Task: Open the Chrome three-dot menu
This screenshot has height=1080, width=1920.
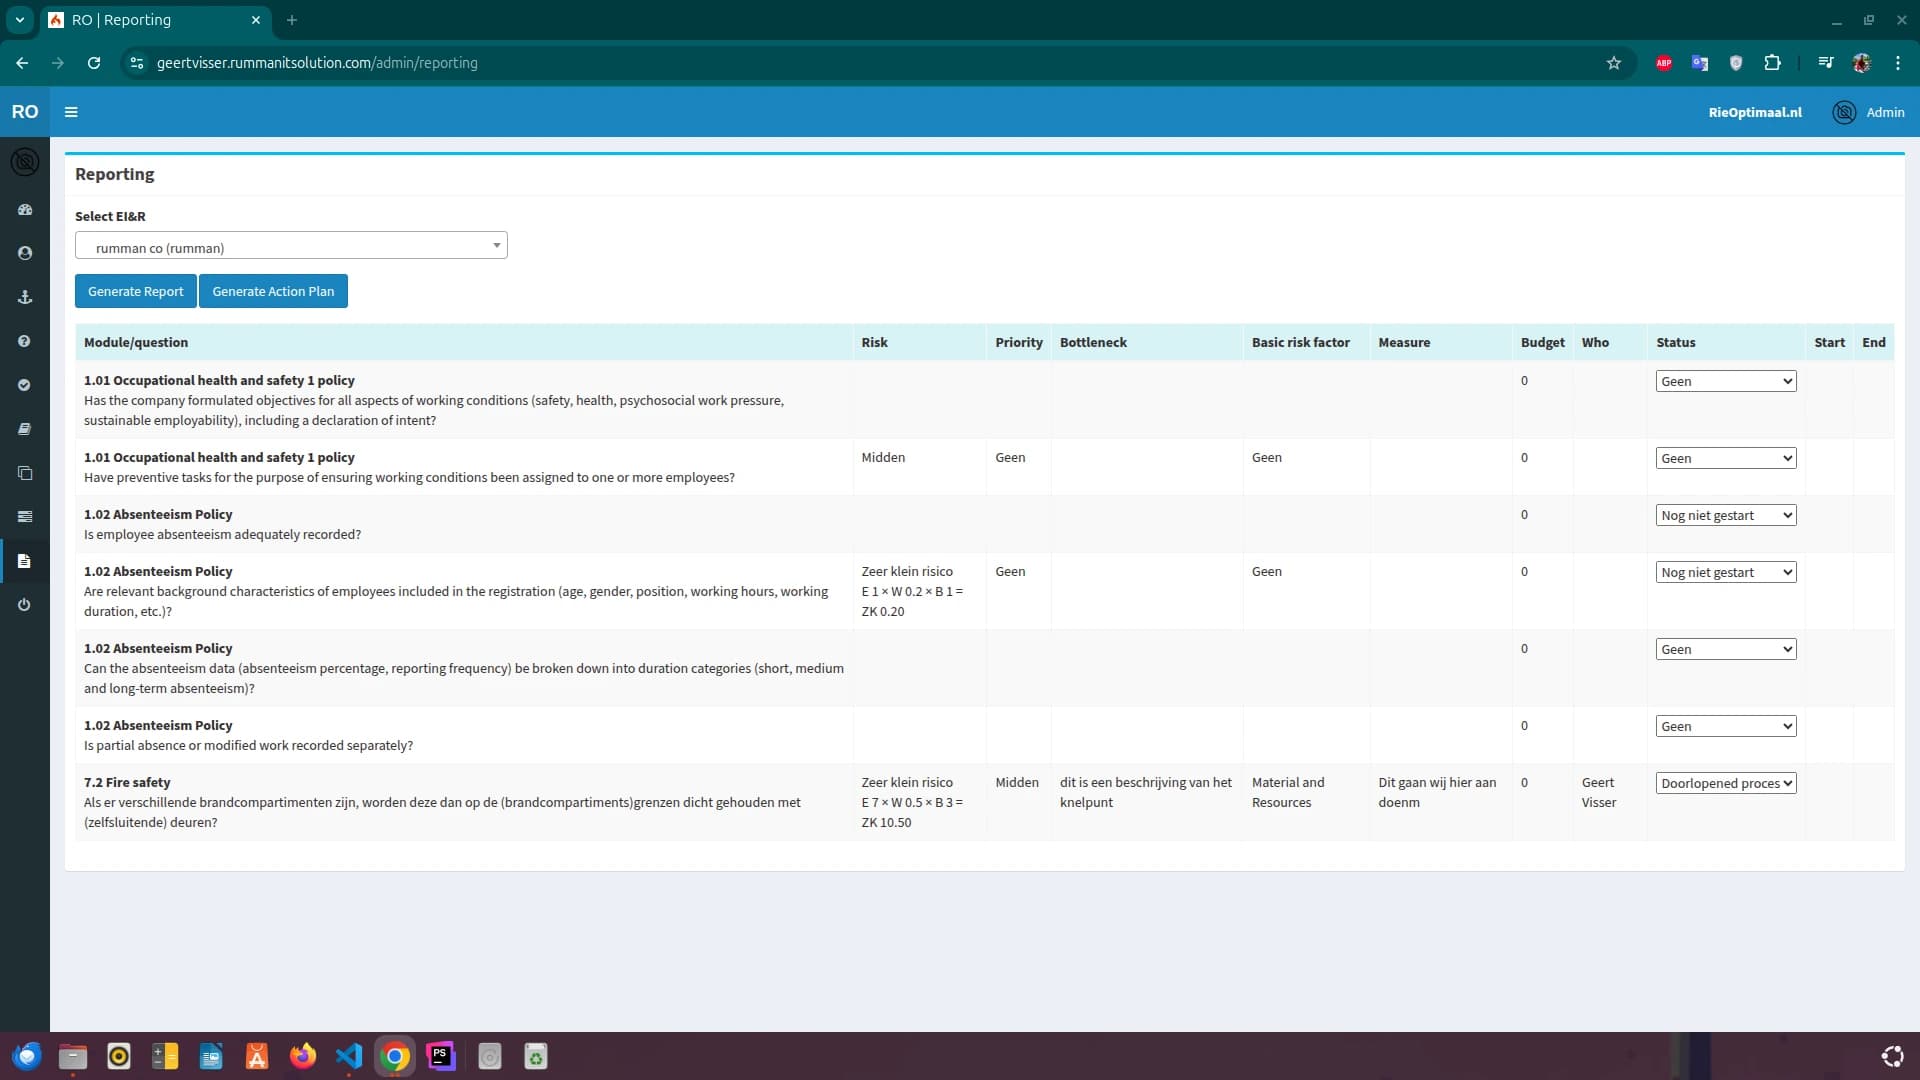Action: [x=1897, y=63]
